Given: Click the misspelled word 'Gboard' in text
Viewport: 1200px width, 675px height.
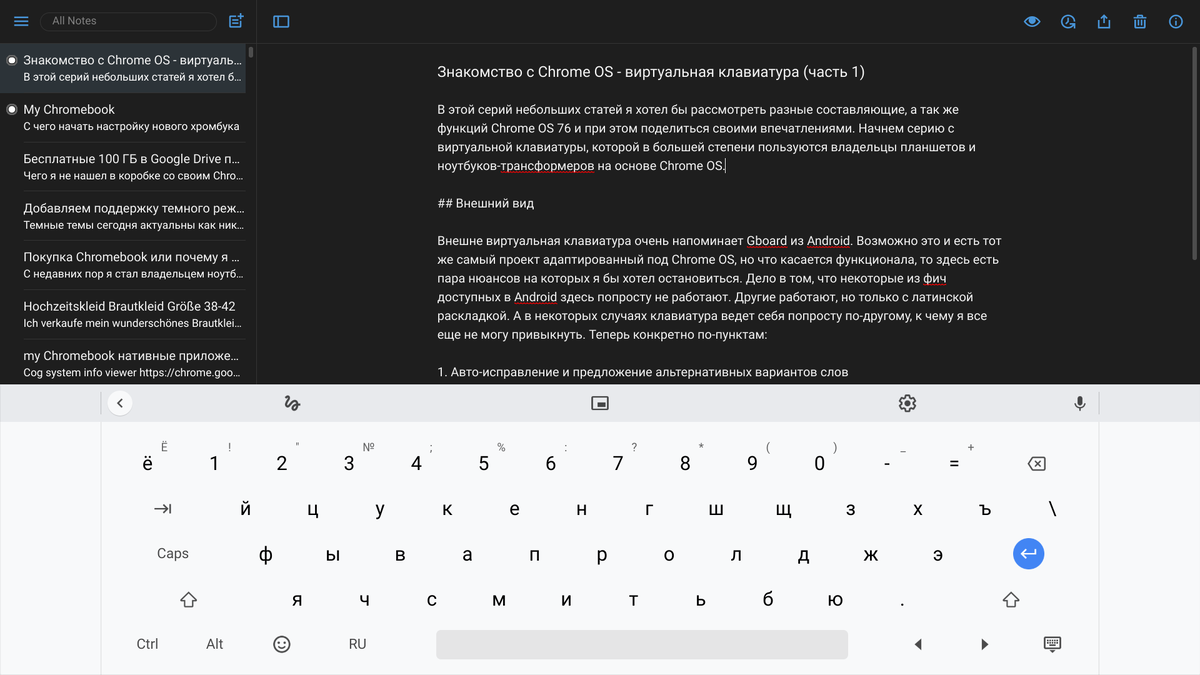Looking at the screenshot, I should [x=767, y=241].
